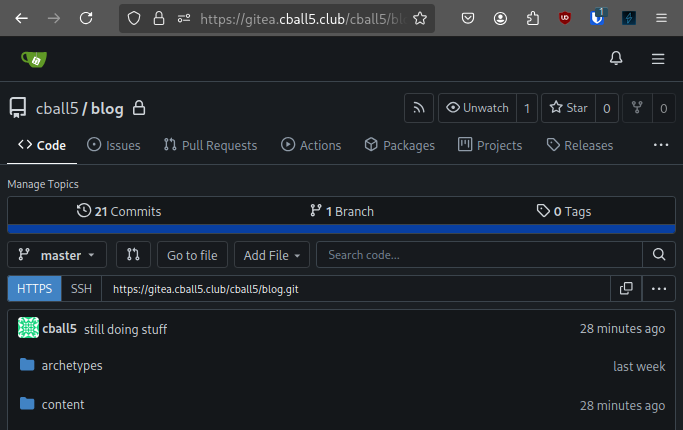Click the blog repository name link
The height and width of the screenshot is (430, 683).
click(107, 108)
